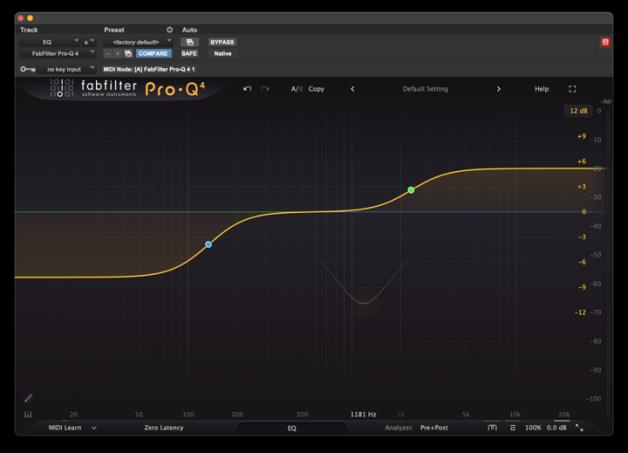Click the 200 frequency axis label
The width and height of the screenshot is (628, 453).
click(237, 414)
